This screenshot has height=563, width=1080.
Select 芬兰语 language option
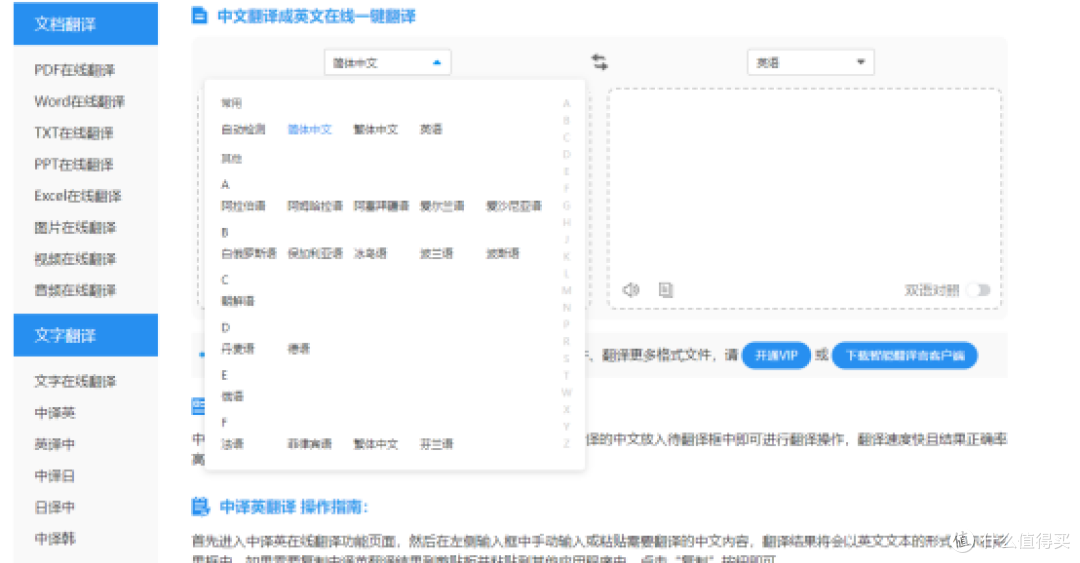click(437, 444)
